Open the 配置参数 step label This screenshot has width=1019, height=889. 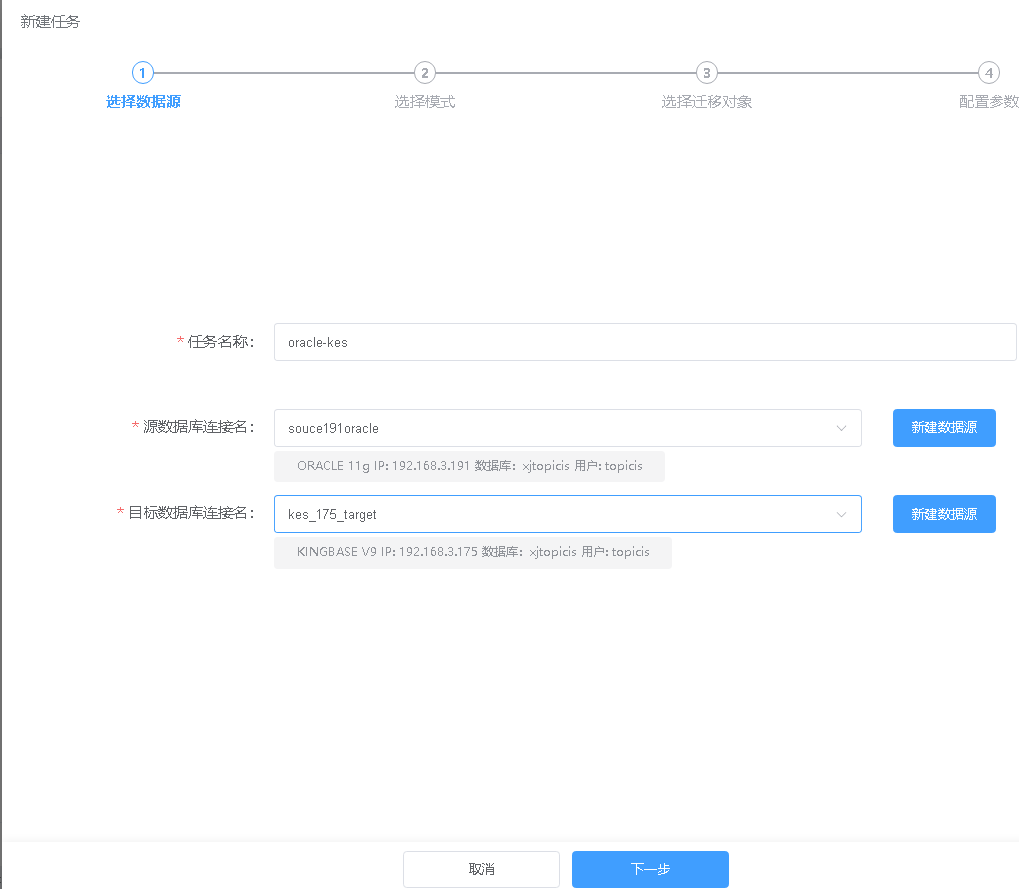988,102
